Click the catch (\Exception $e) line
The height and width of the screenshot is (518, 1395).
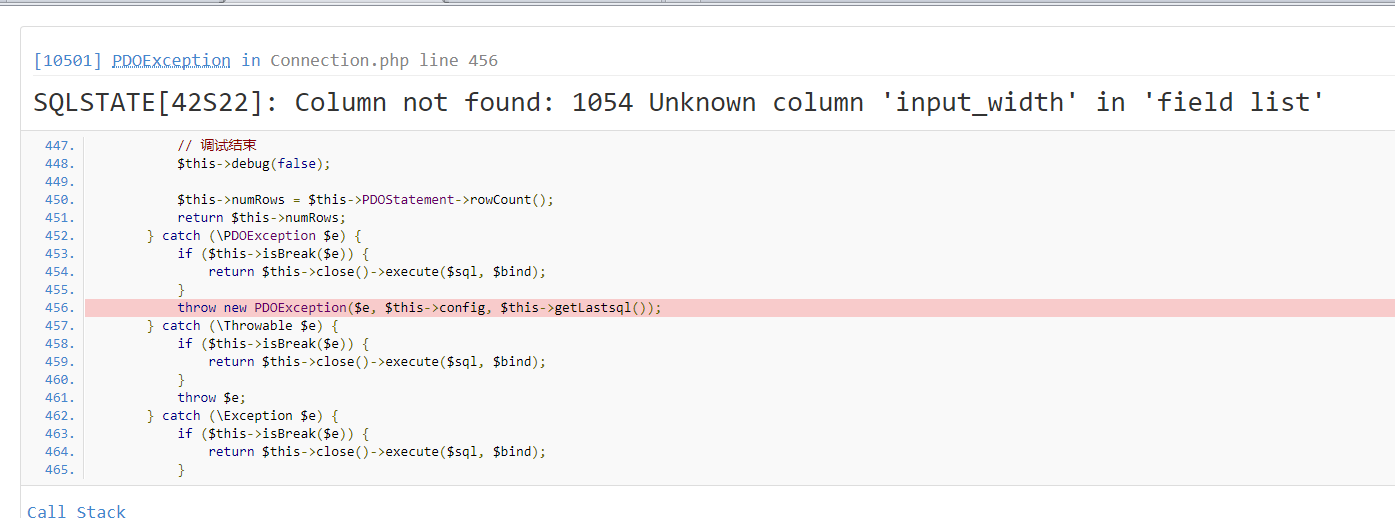point(243,416)
